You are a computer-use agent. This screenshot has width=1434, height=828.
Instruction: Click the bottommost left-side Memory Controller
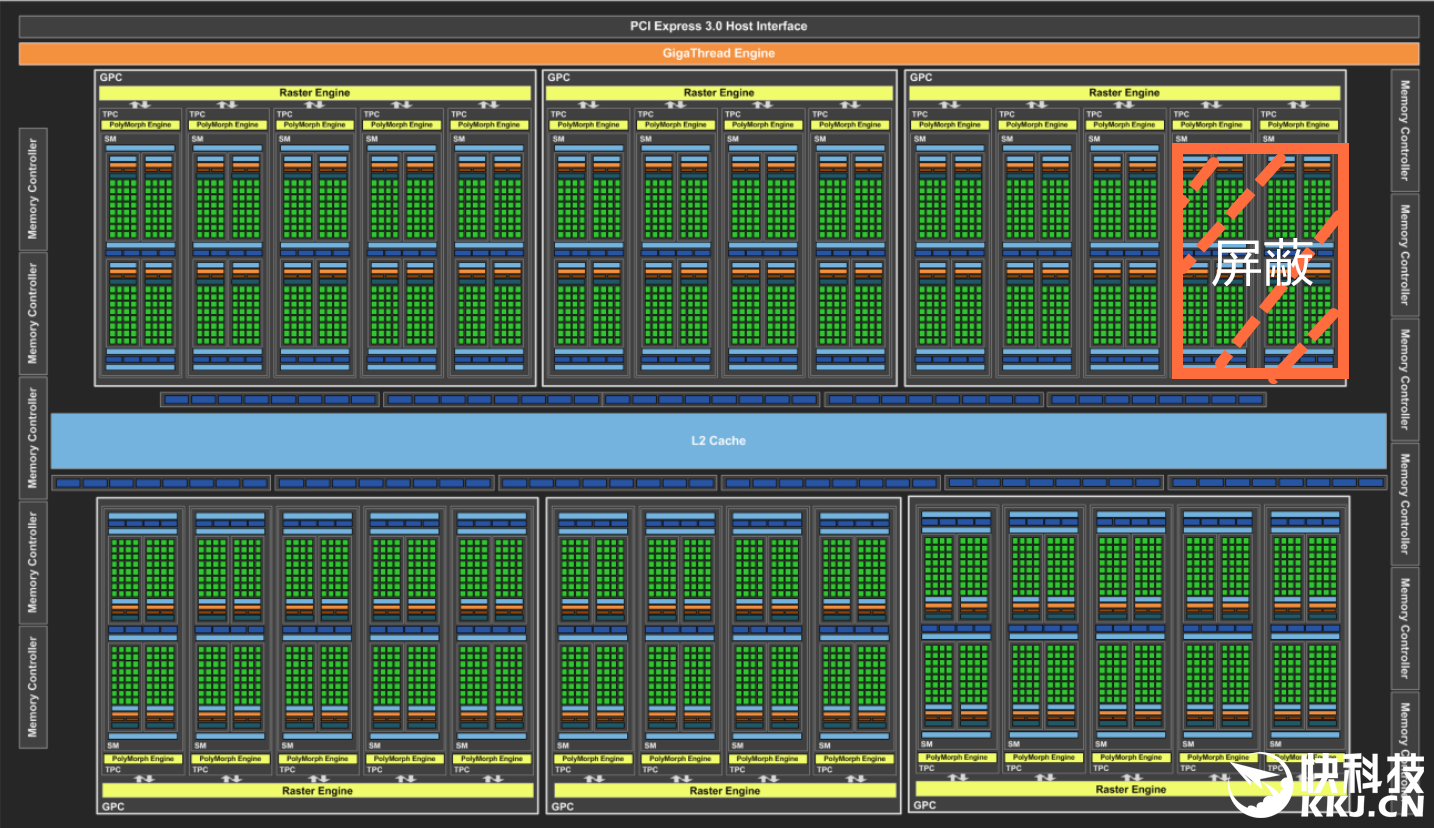pos(32,686)
